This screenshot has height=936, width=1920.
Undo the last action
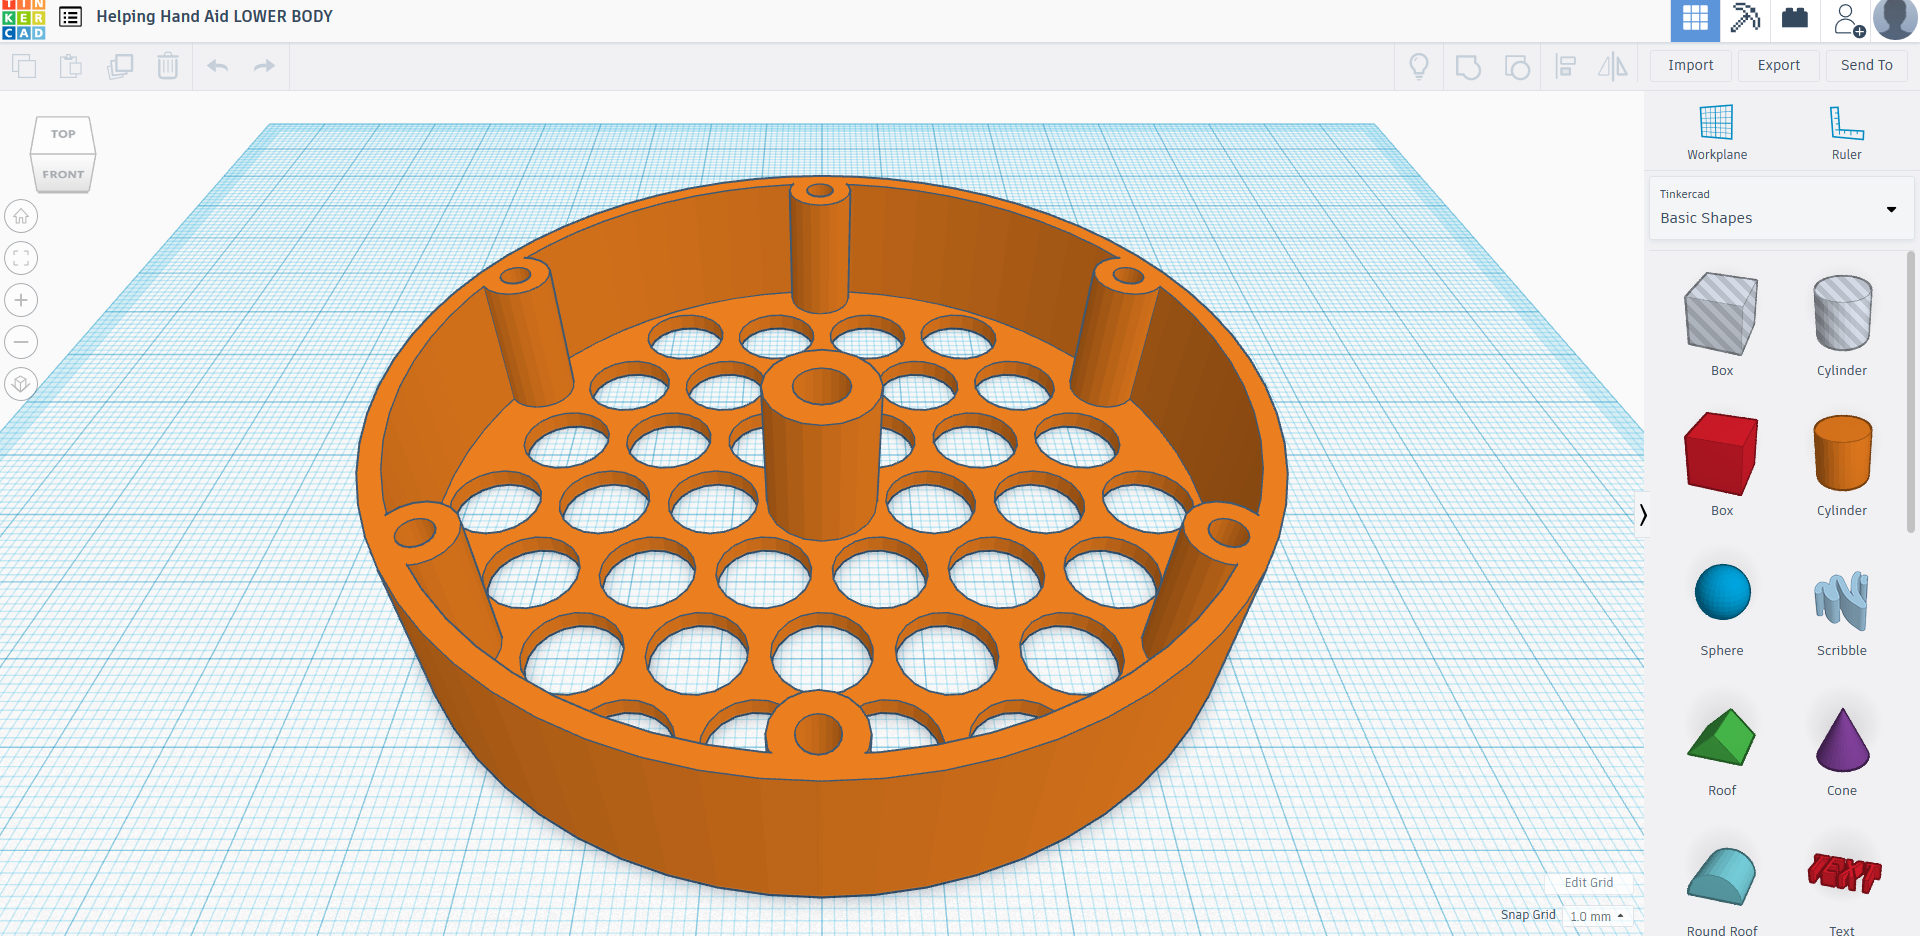point(218,66)
